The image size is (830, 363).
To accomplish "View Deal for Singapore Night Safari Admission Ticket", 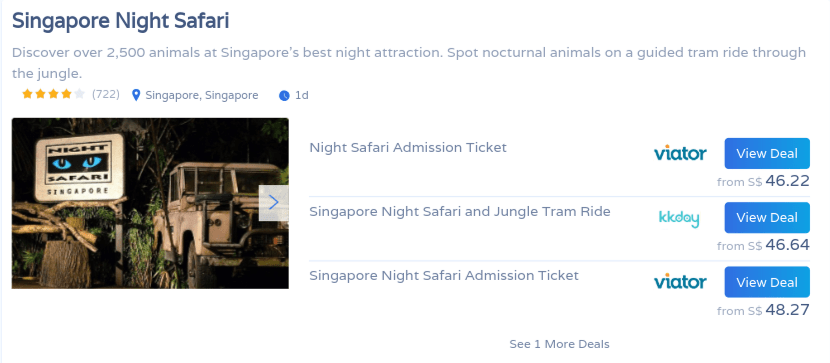I will (767, 282).
